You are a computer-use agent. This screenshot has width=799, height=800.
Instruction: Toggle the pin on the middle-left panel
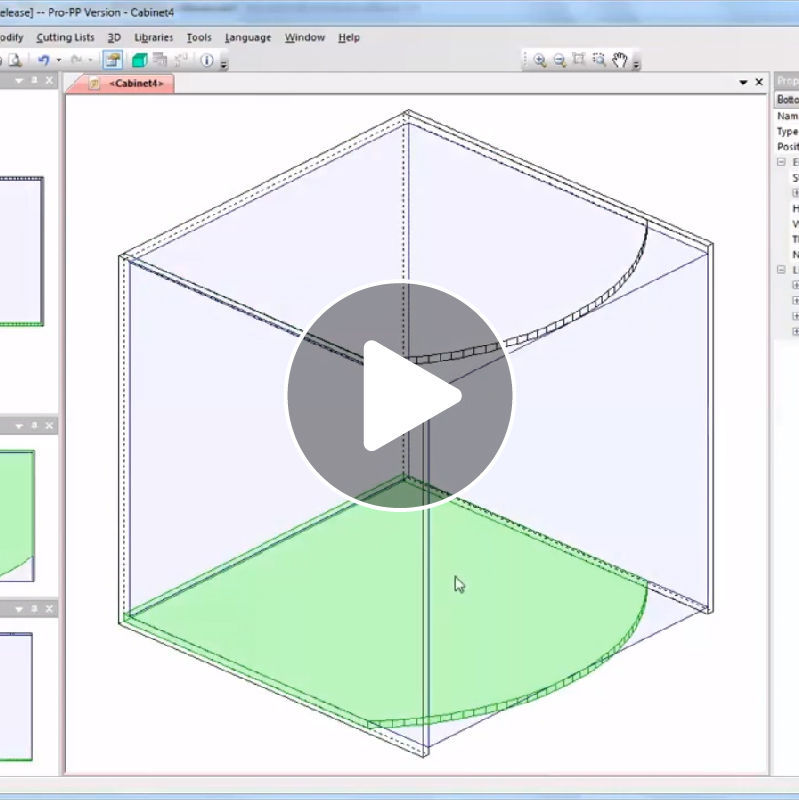[x=33, y=426]
